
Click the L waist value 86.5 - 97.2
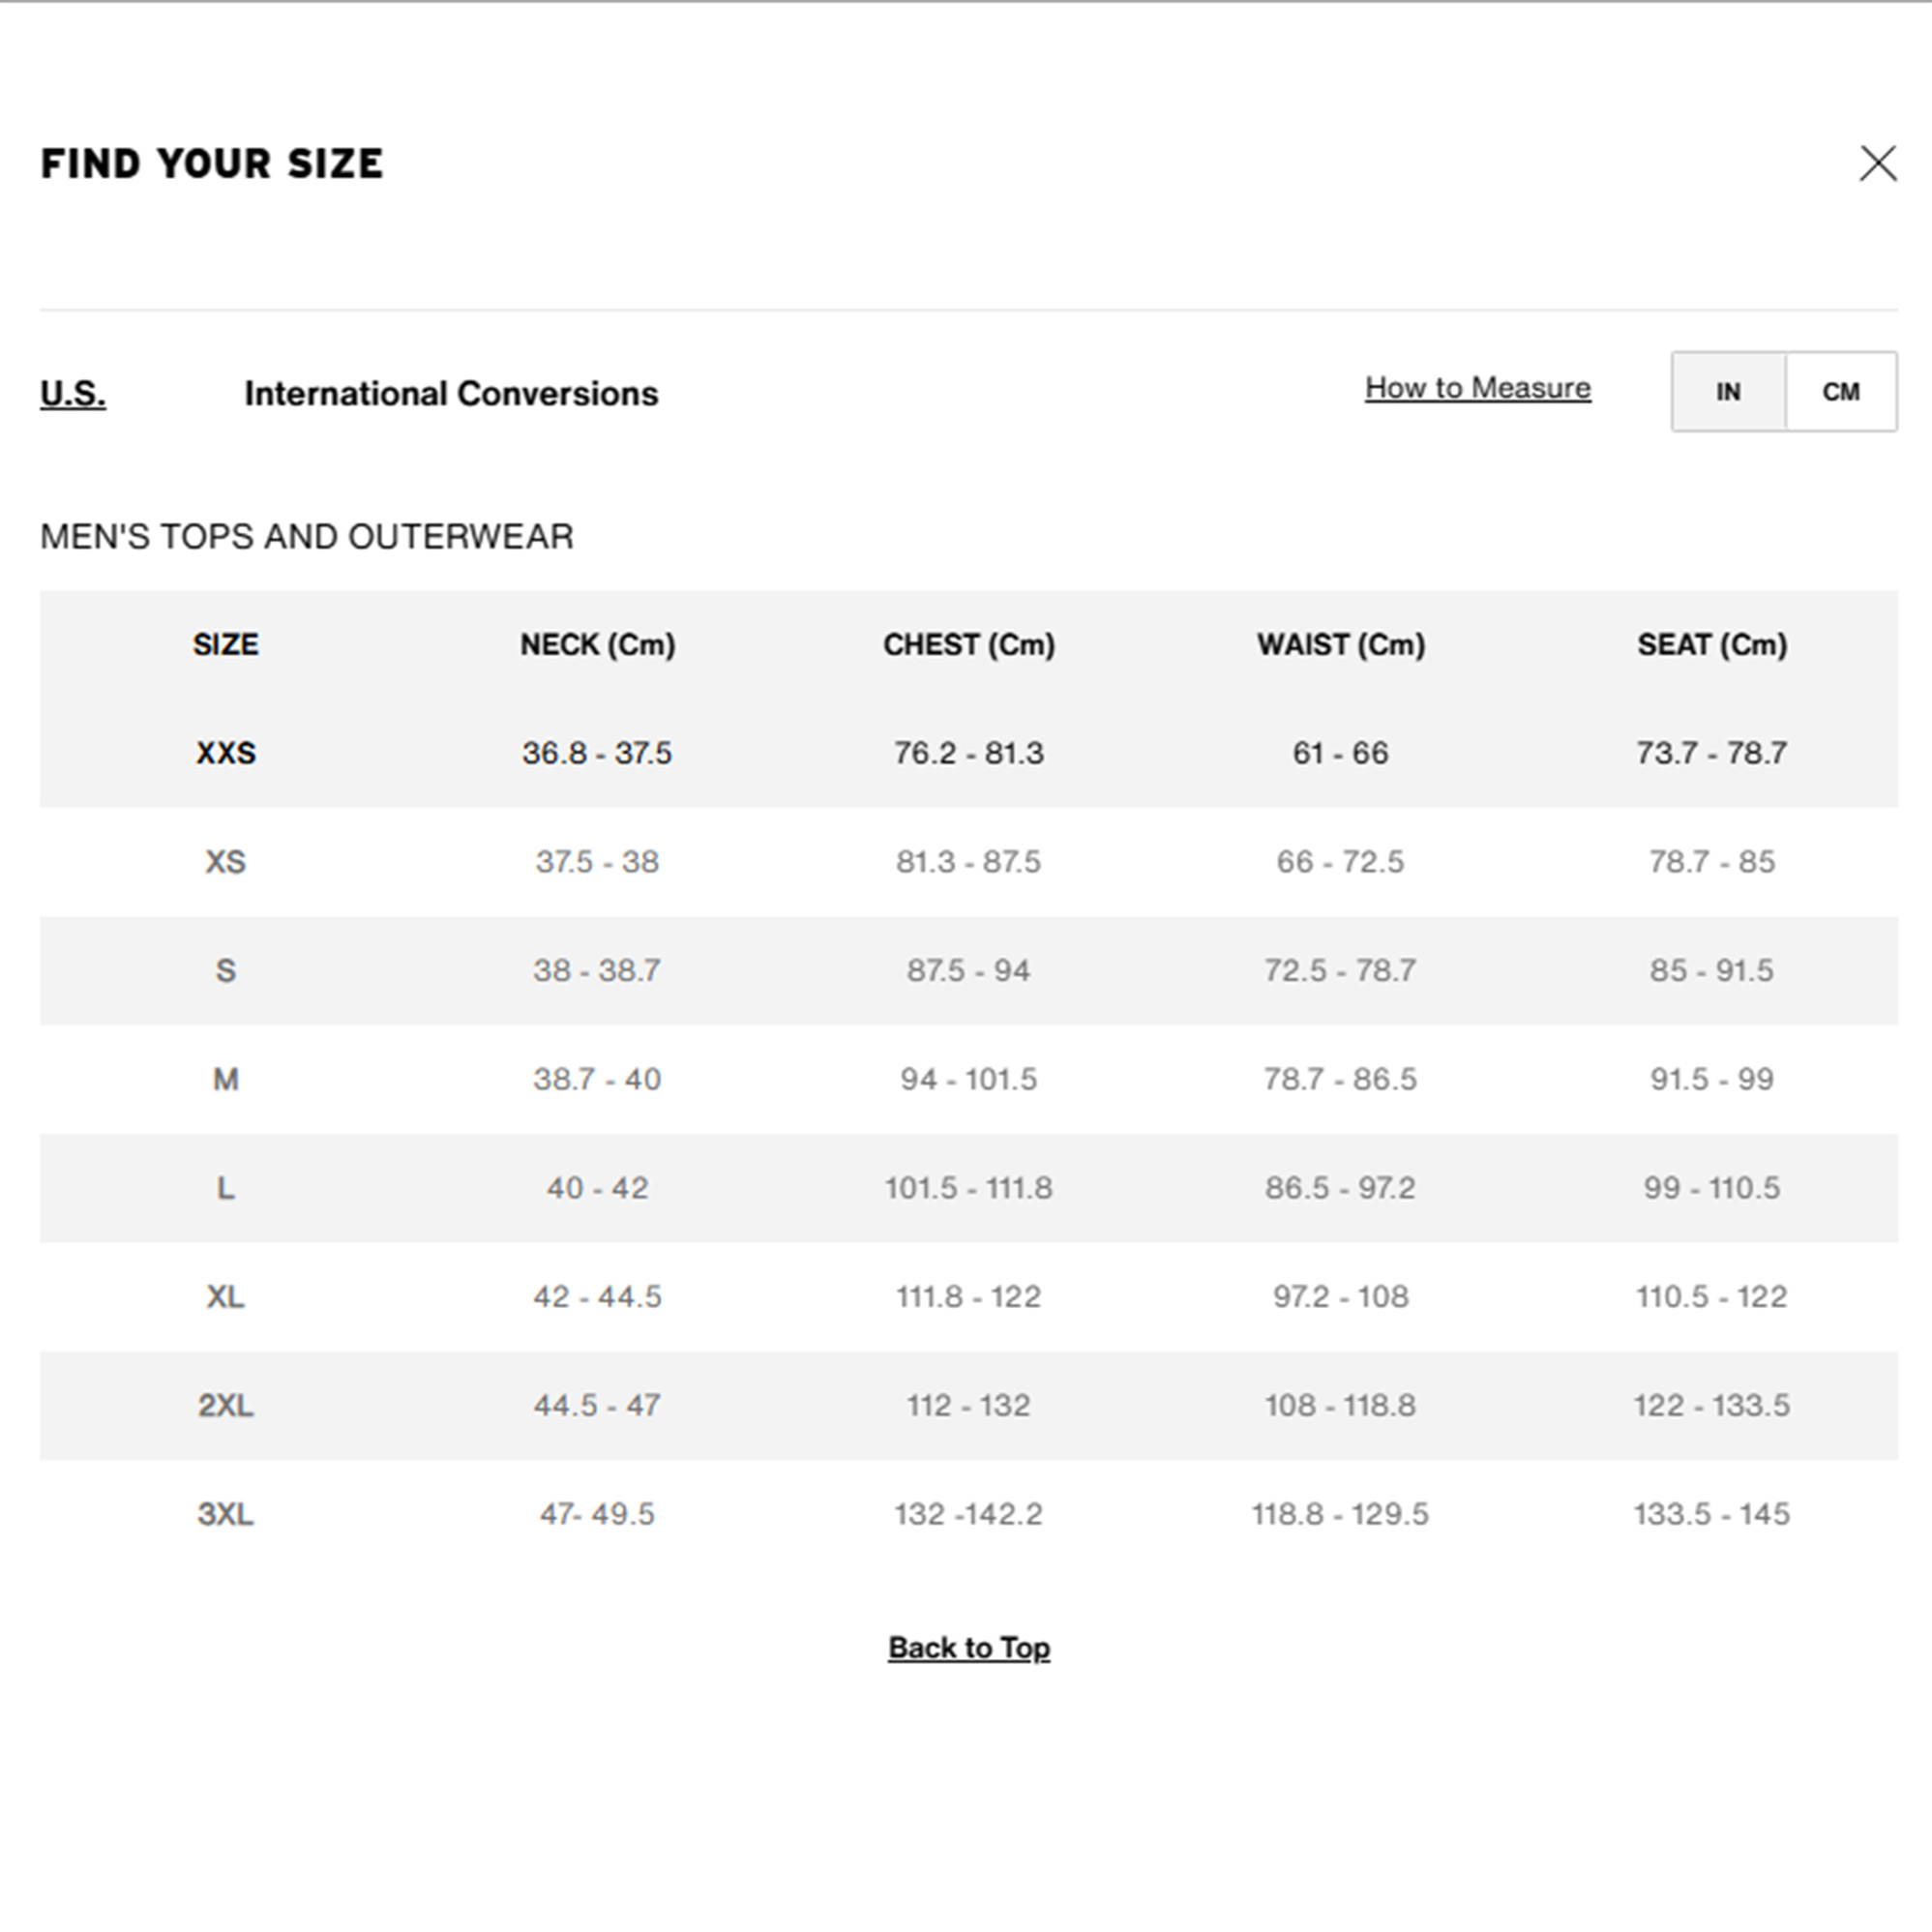(1340, 1188)
